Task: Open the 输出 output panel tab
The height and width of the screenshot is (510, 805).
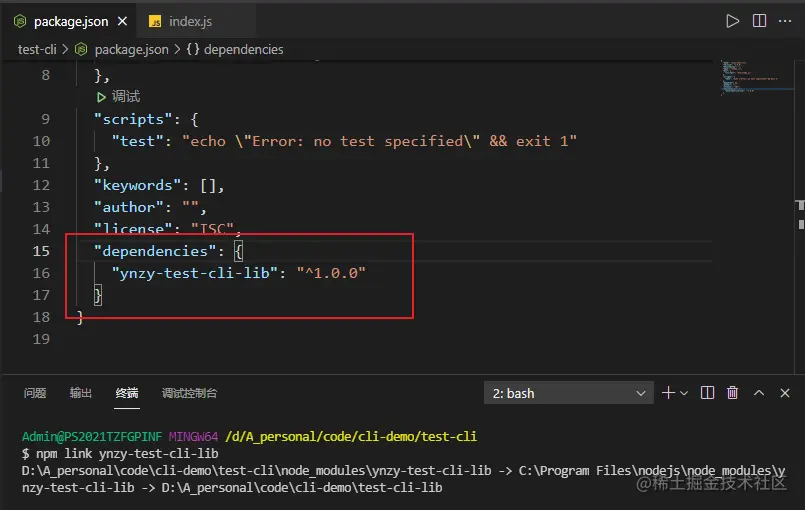Action: (x=81, y=393)
